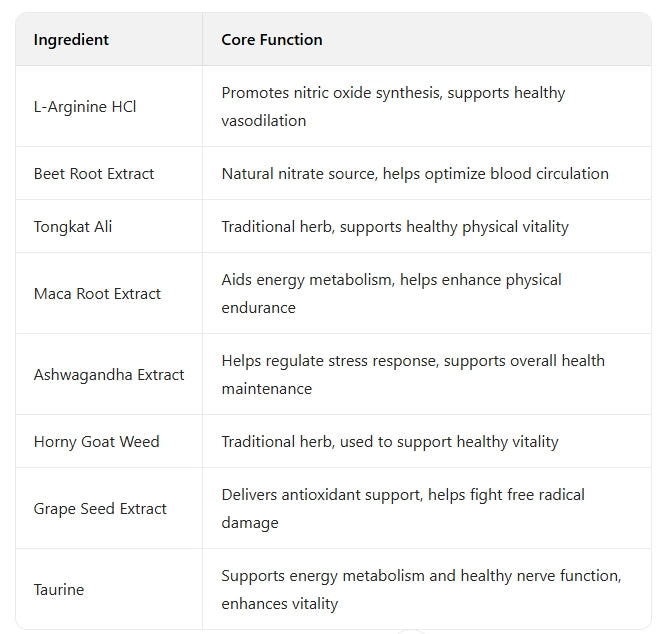Image resolution: width=664 pixels, height=634 pixels.
Task: Click the Beet Root Extract cell
Action: tap(94, 174)
